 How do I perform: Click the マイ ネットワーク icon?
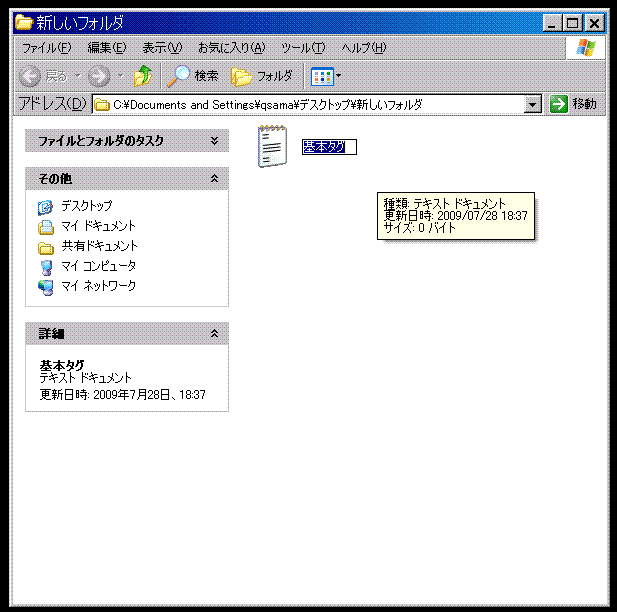click(46, 287)
